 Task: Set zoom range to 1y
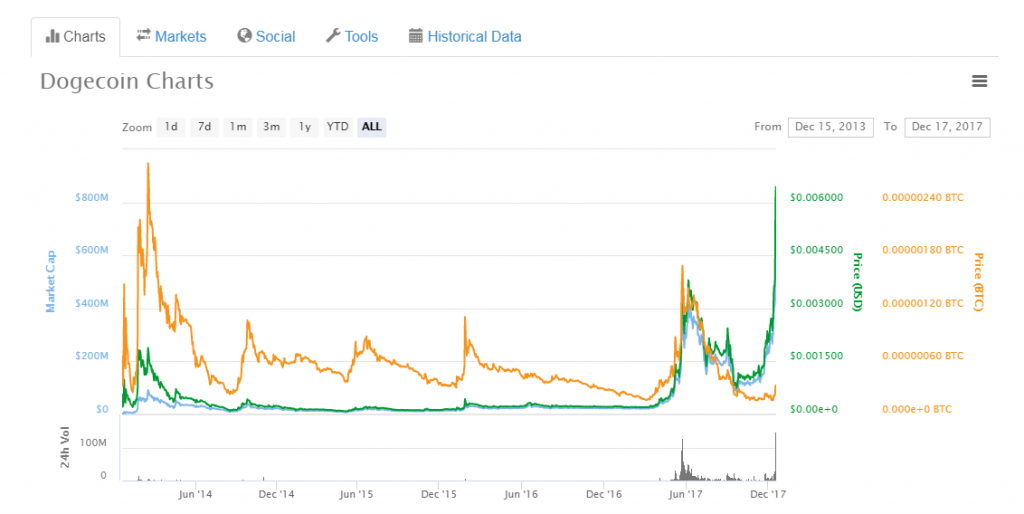(x=305, y=127)
